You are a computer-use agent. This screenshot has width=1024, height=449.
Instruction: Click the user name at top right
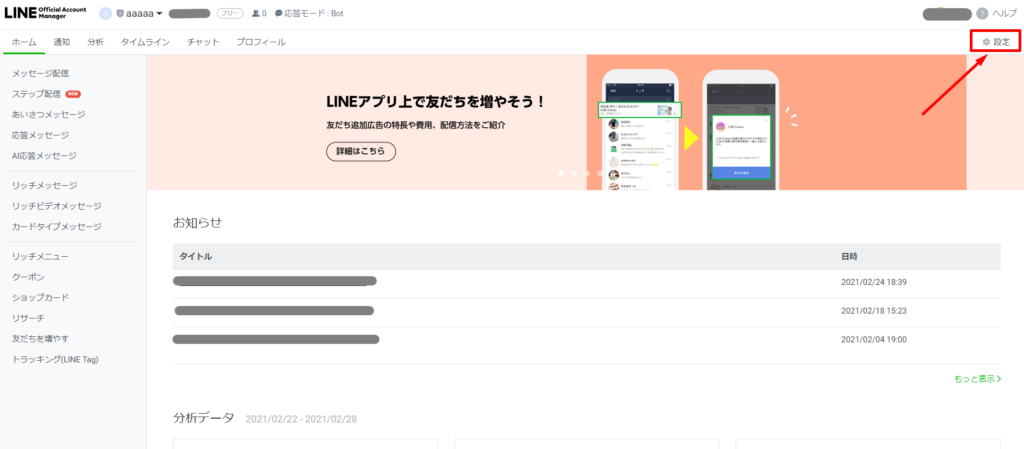tap(947, 14)
